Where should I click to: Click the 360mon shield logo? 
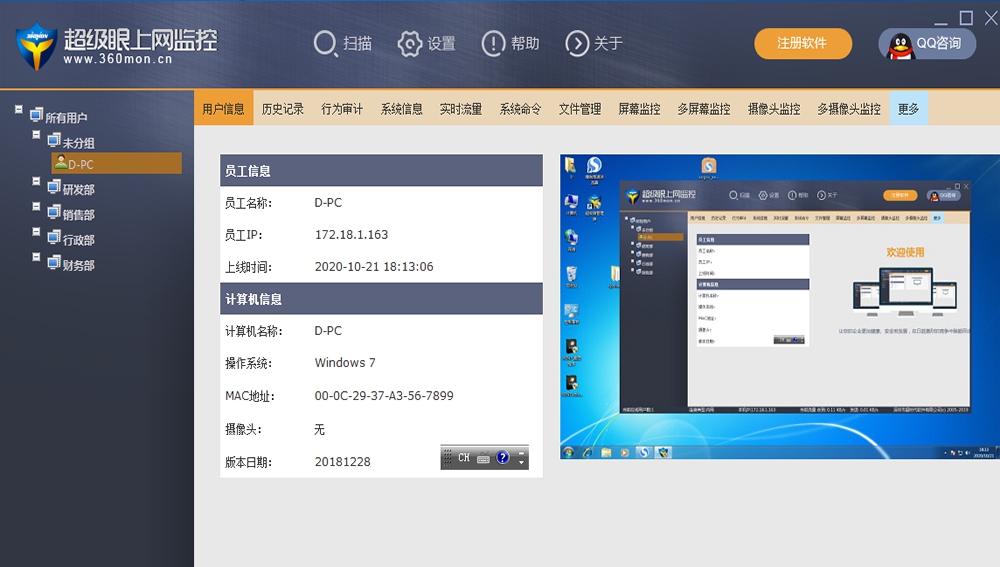coord(36,47)
